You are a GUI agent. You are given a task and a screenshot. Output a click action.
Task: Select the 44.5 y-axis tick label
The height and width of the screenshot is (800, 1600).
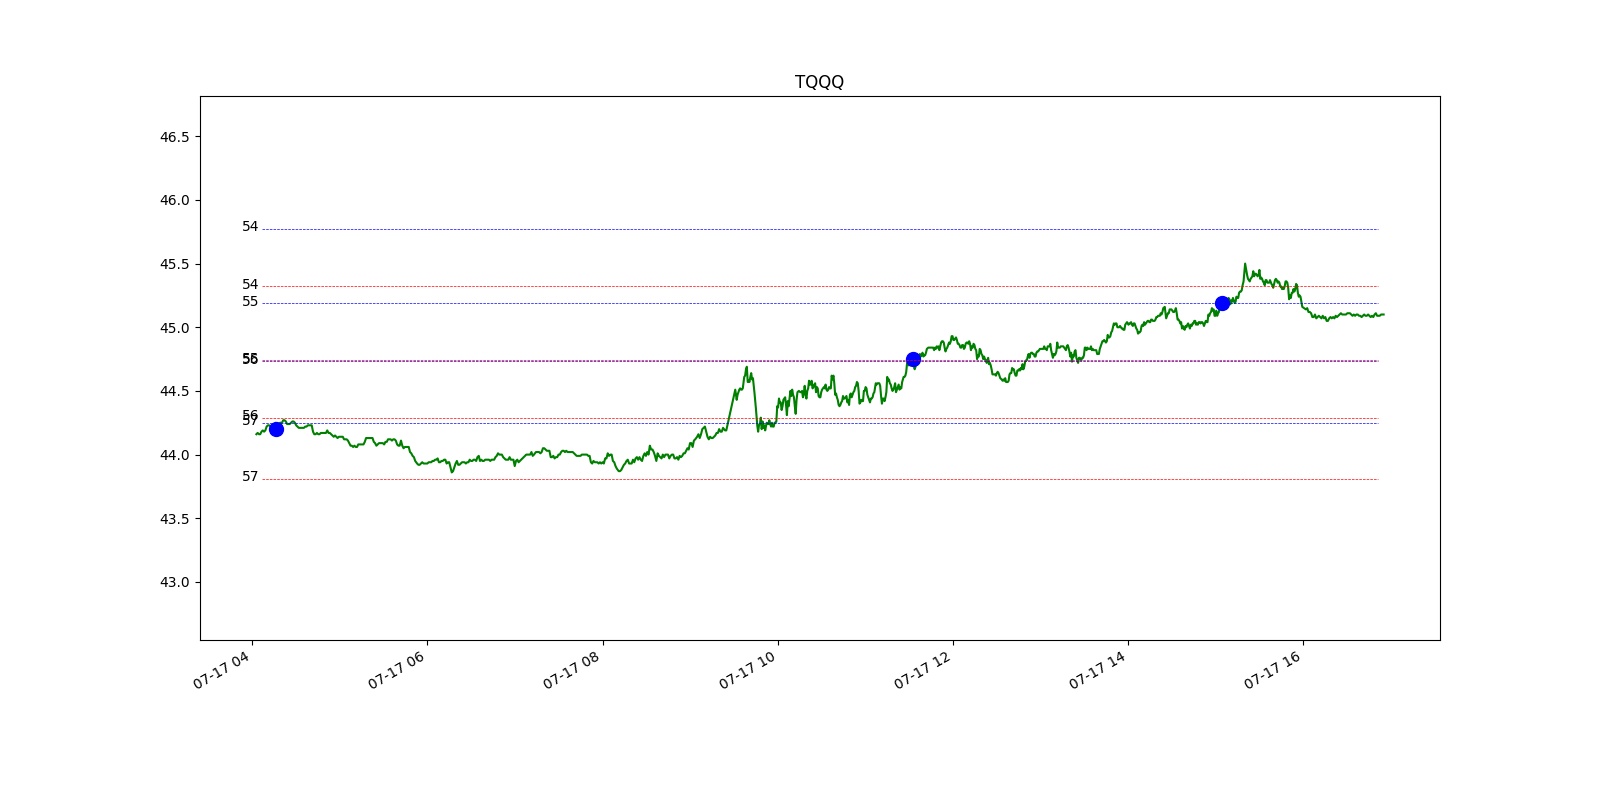174,391
